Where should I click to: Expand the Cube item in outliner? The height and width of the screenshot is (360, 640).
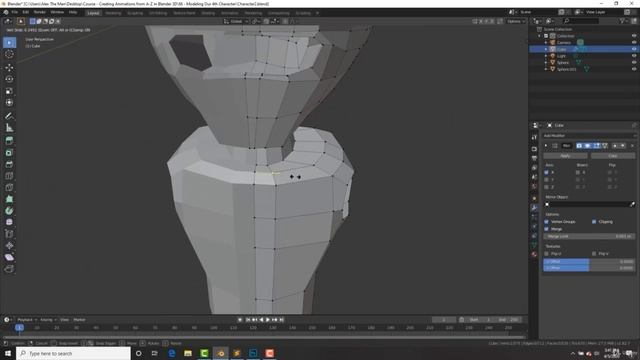(546, 49)
